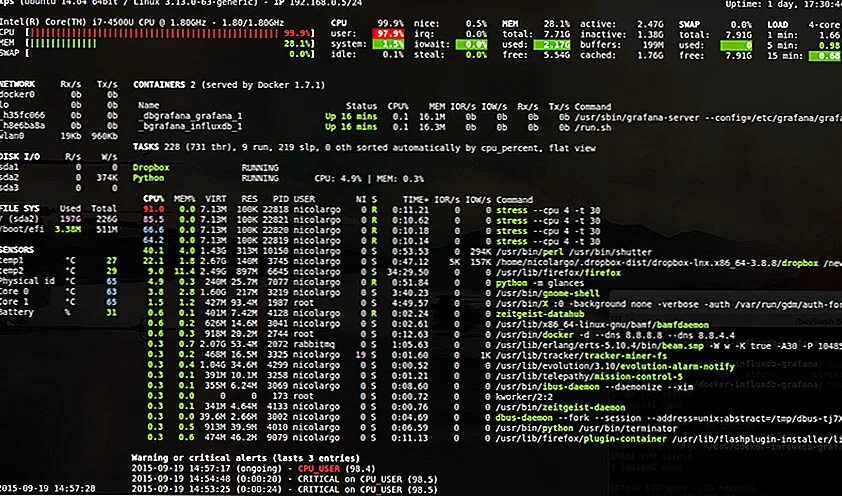Click the NETWORK section header
The image size is (842, 496).
pos(17,84)
